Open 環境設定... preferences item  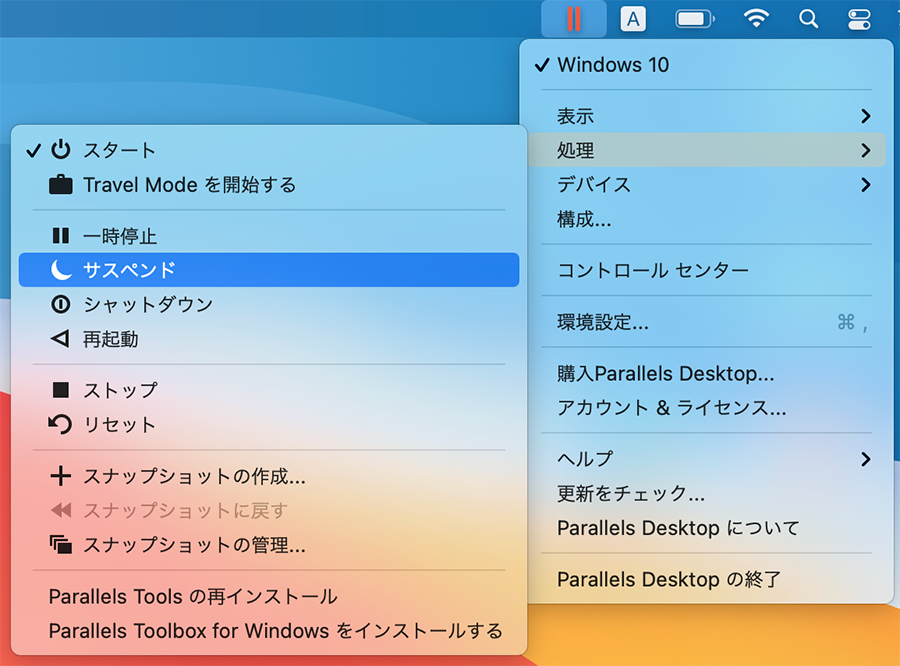707,322
